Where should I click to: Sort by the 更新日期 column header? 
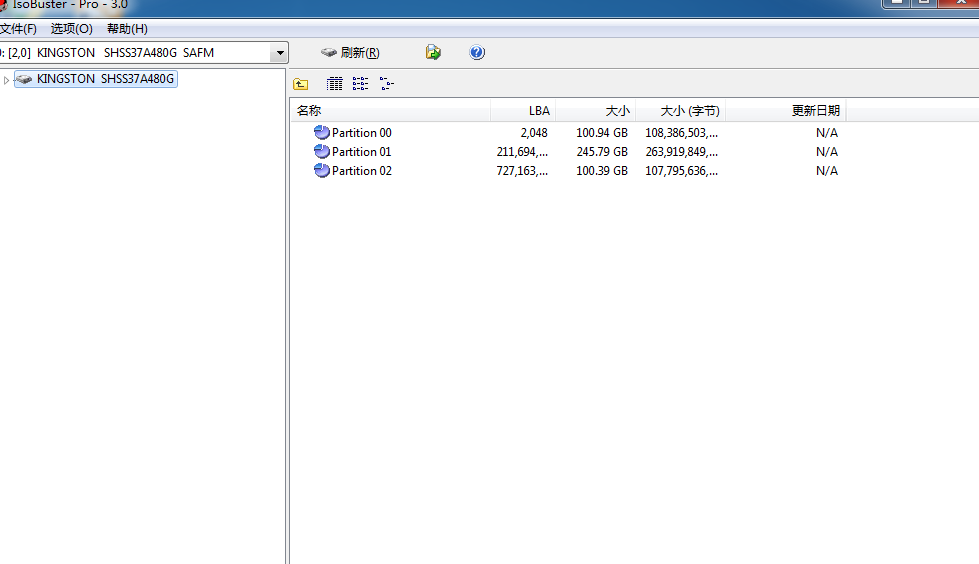coord(785,111)
